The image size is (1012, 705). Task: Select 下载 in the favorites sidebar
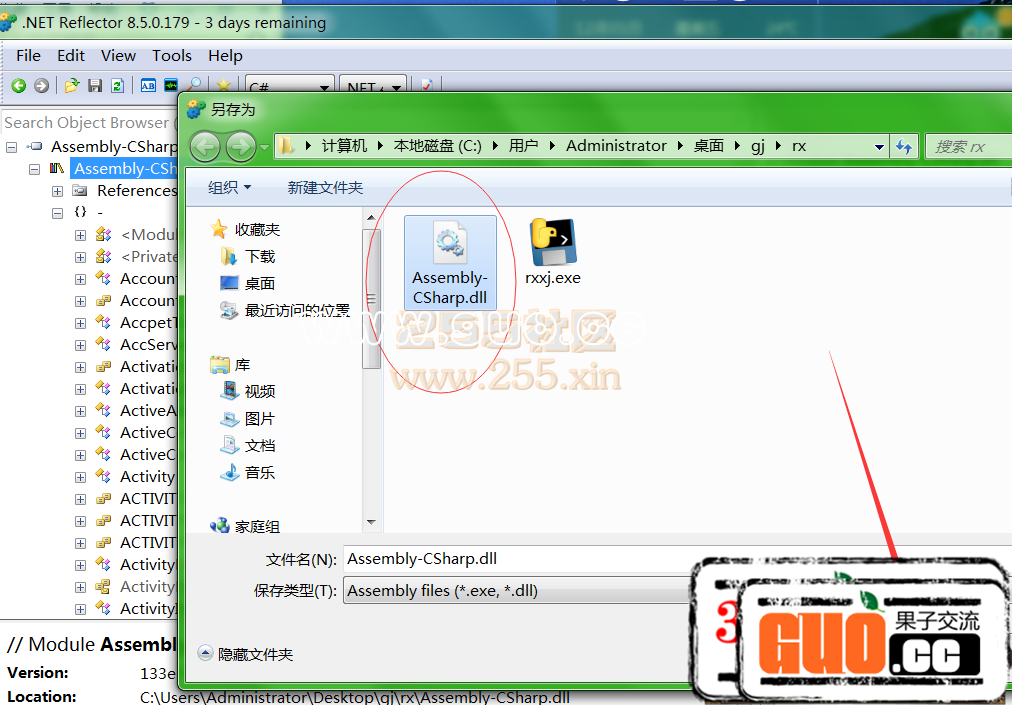(x=259, y=257)
